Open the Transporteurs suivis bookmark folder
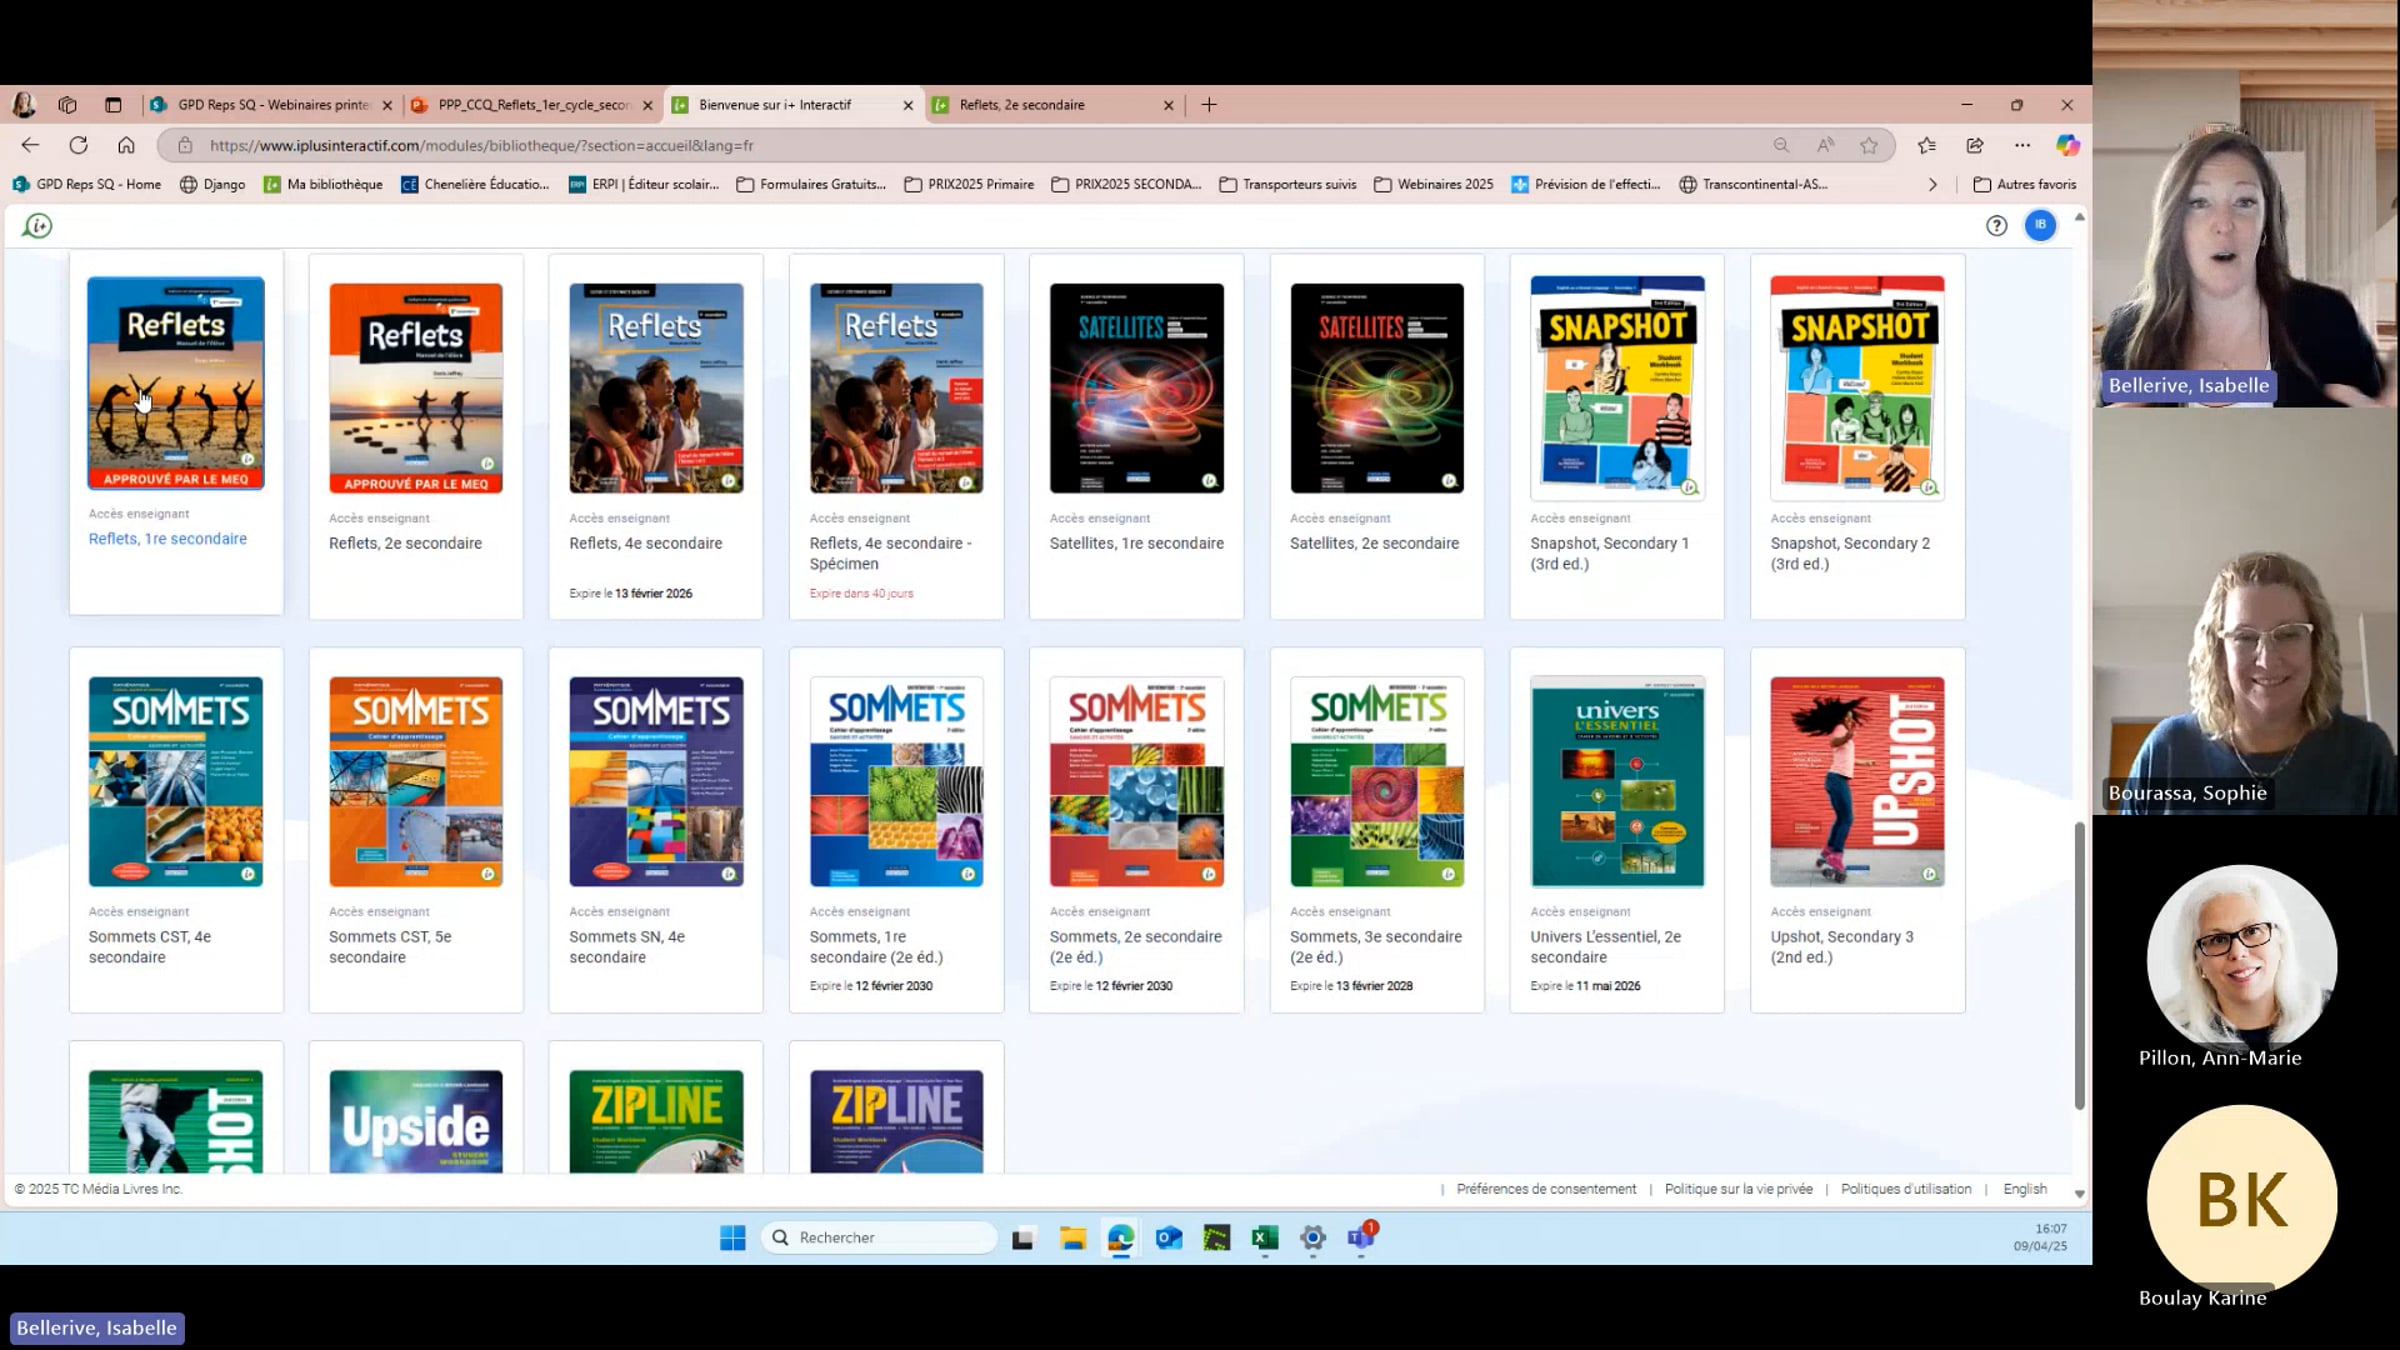The width and height of the screenshot is (2400, 1350). [x=1288, y=184]
